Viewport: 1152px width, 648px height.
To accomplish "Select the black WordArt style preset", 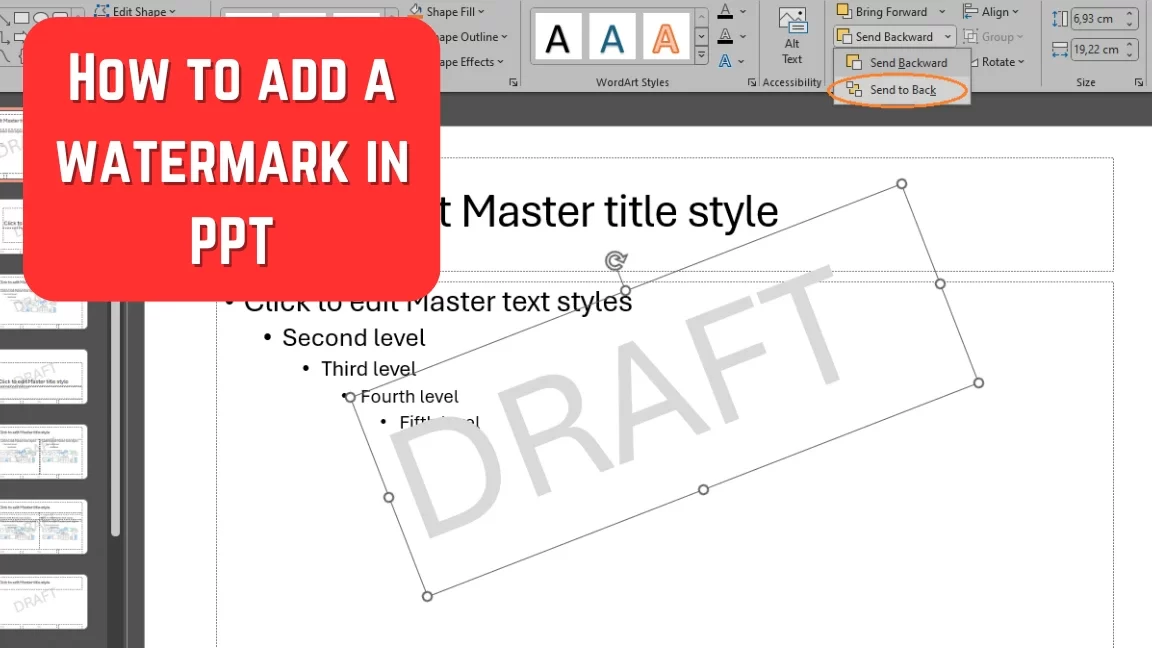I will (558, 38).
